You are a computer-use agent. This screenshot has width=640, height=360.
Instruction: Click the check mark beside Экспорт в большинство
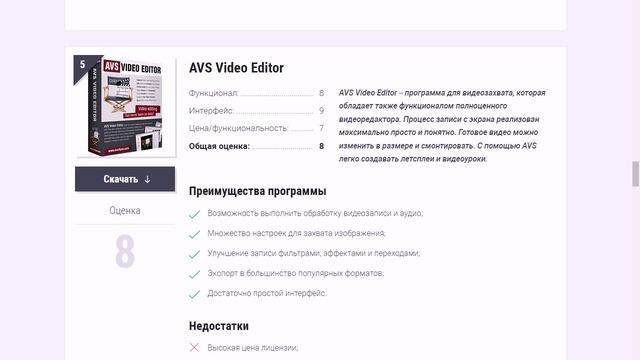click(194, 274)
